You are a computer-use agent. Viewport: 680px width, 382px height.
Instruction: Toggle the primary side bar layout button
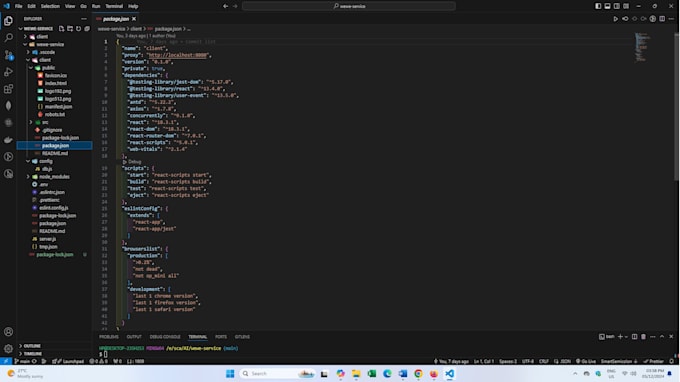tap(598, 6)
